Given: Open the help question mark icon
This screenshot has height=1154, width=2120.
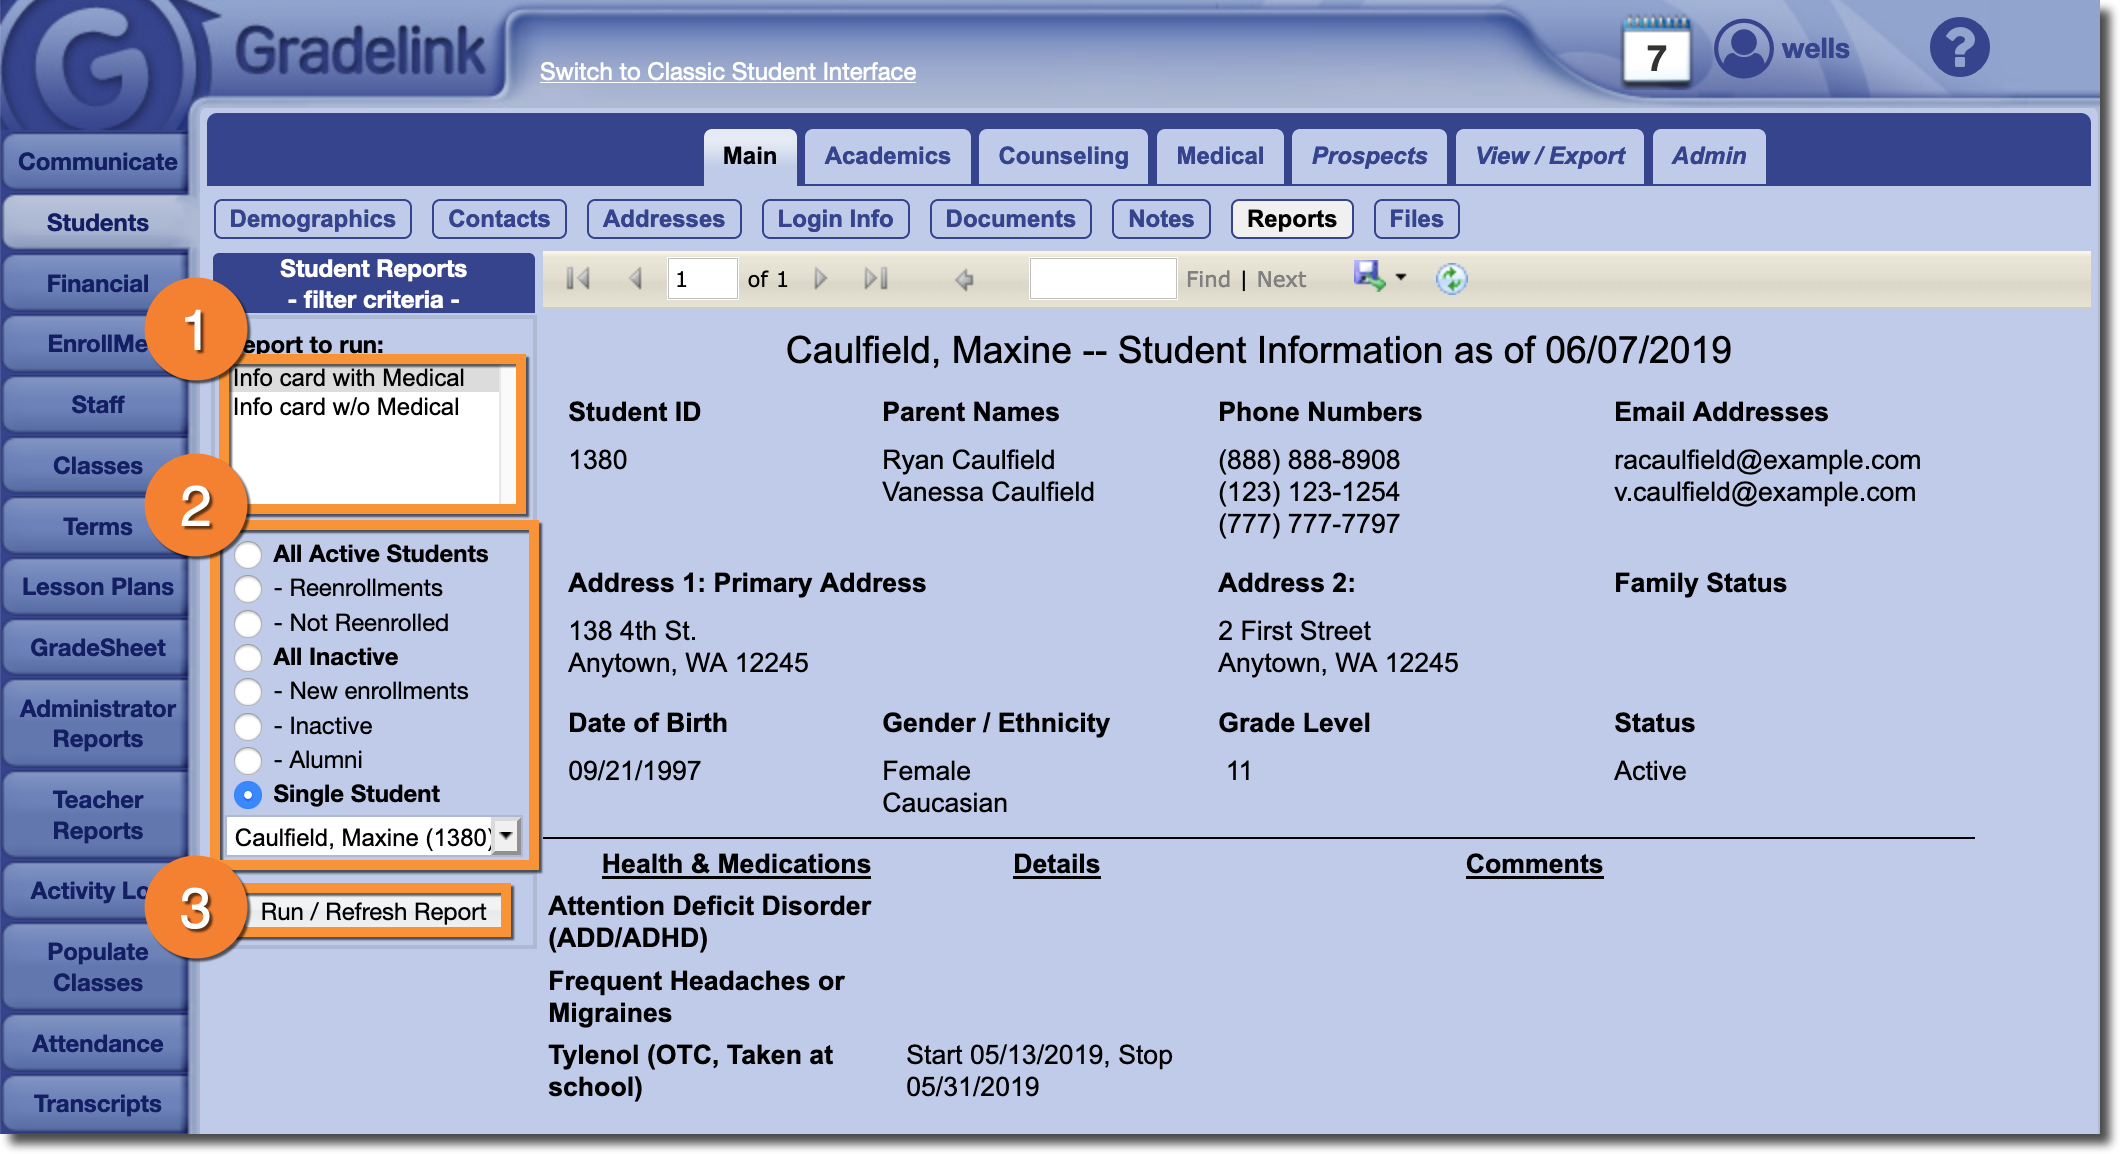Looking at the screenshot, I should (x=1958, y=48).
